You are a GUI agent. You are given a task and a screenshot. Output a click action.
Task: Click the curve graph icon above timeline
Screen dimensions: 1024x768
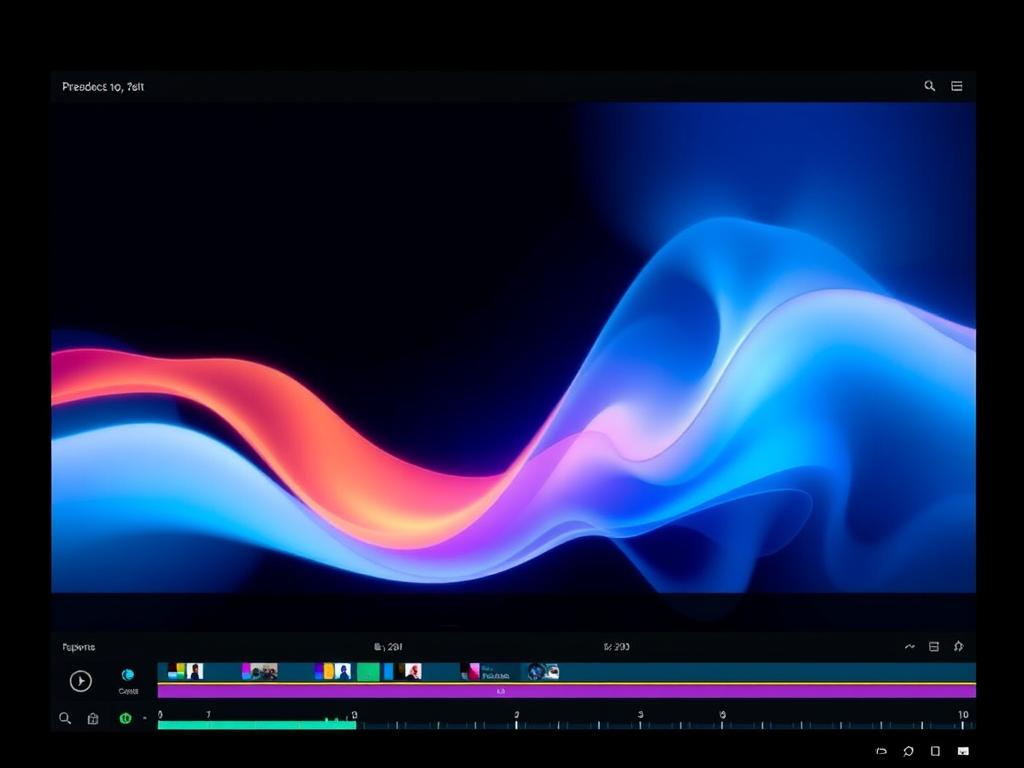(910, 647)
